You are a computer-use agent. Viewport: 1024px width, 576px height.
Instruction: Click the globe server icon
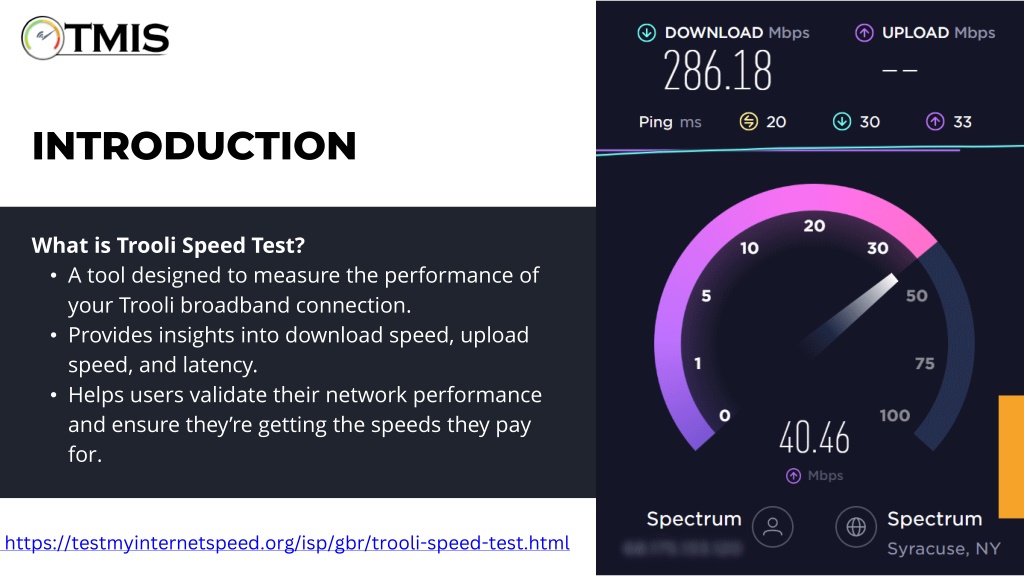point(856,526)
